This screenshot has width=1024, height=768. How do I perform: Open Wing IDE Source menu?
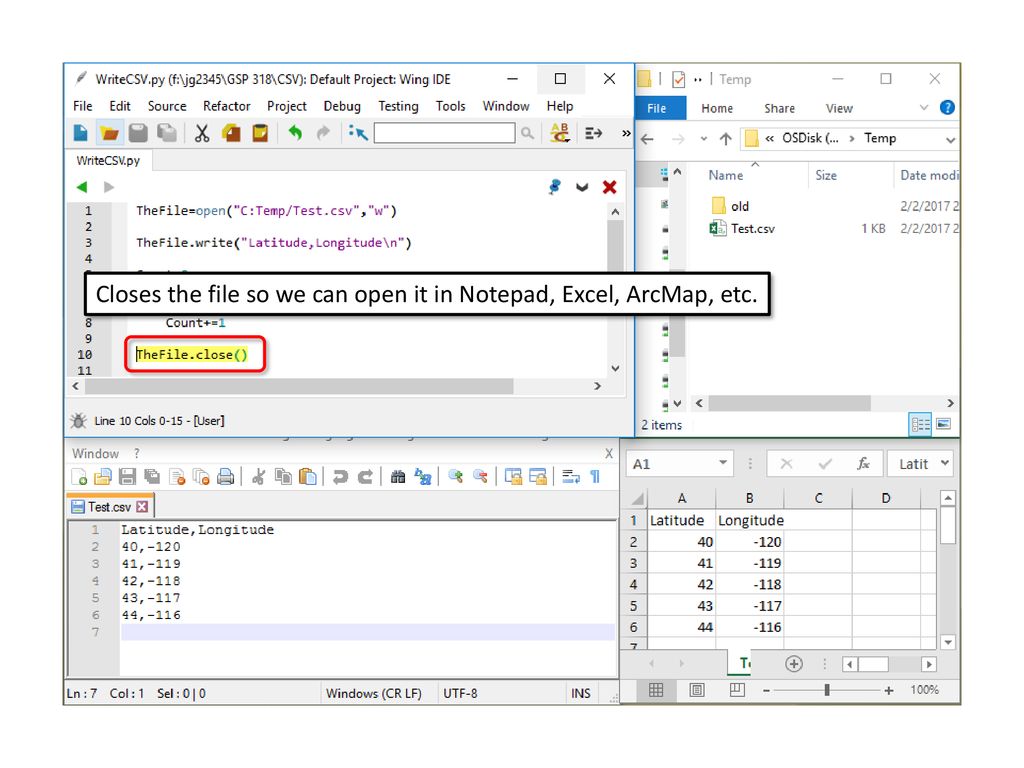pos(167,106)
